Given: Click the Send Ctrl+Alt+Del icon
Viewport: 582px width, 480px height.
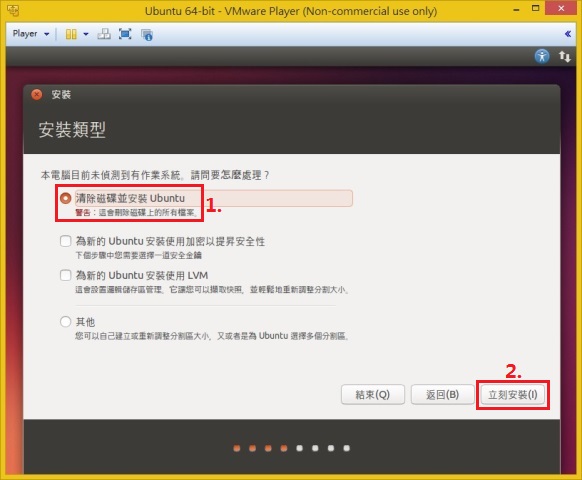Looking at the screenshot, I should (104, 34).
